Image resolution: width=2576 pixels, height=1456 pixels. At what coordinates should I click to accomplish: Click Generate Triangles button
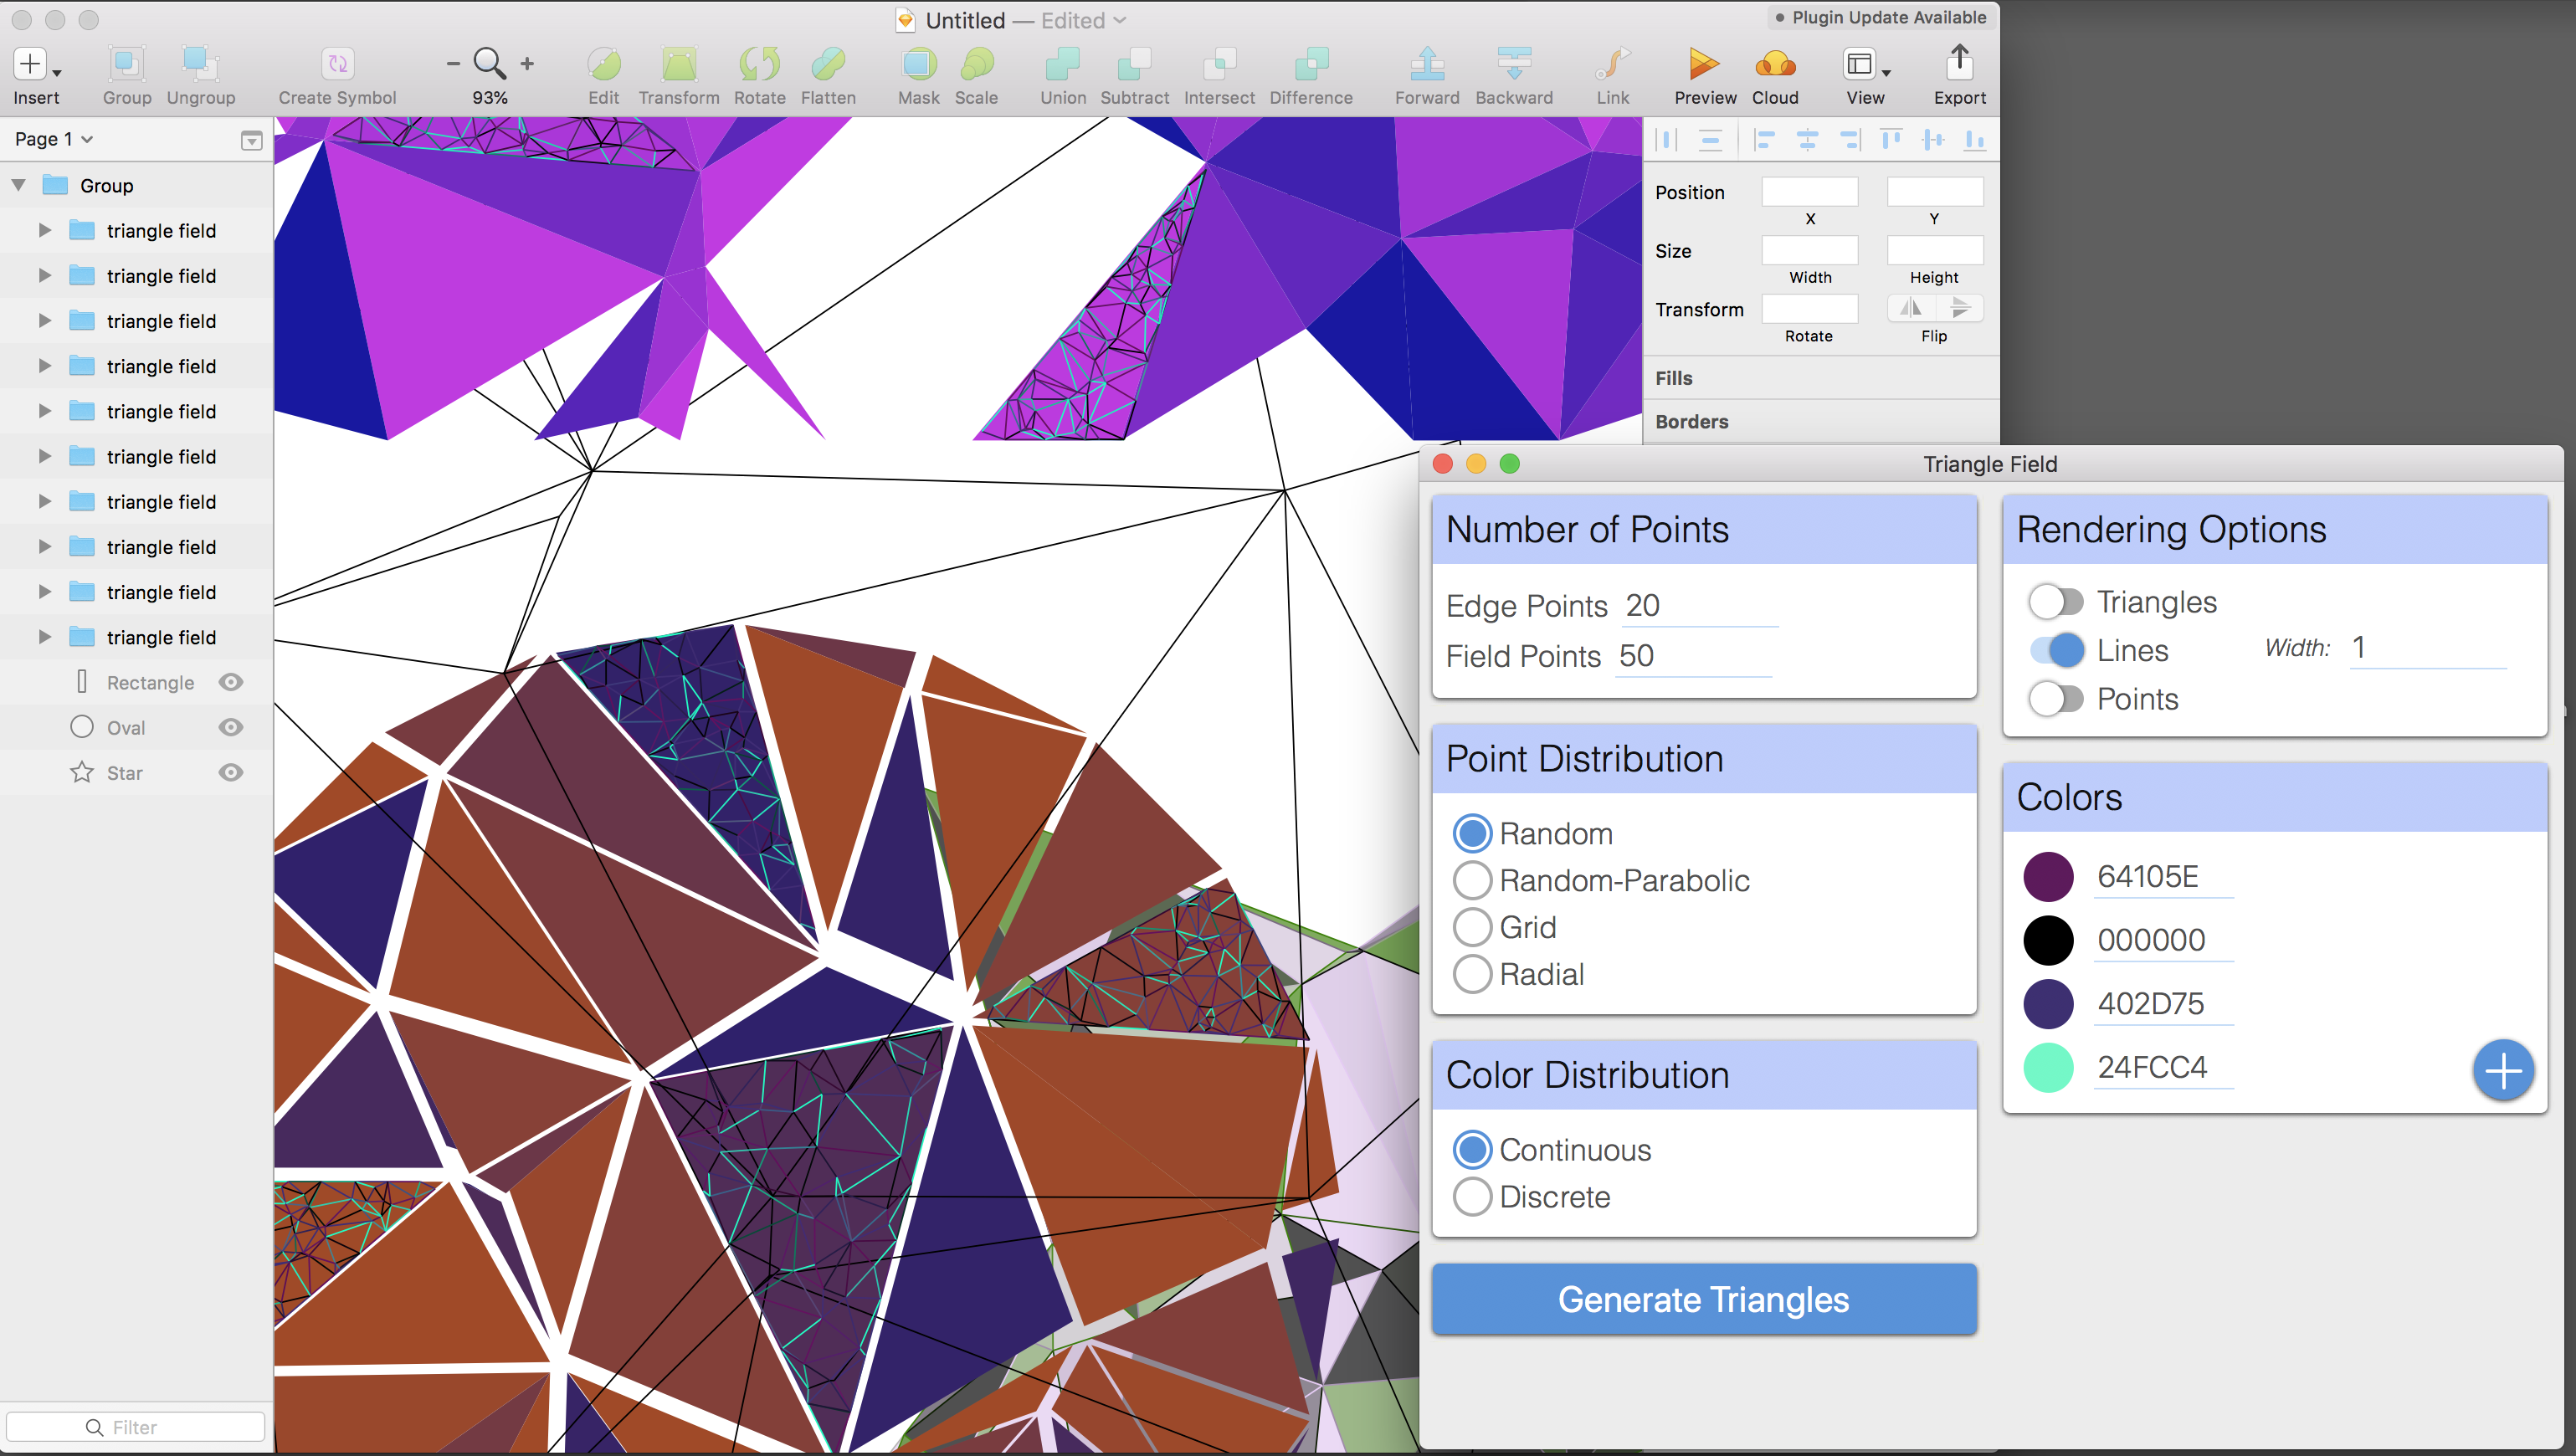(x=1703, y=1299)
